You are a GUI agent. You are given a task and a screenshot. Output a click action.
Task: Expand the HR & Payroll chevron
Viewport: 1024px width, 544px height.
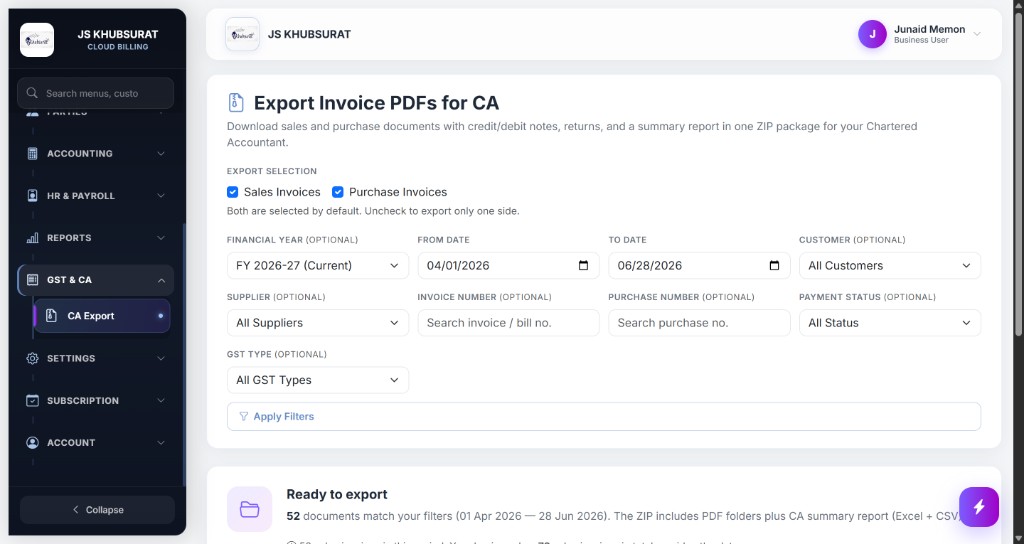pyautogui.click(x=161, y=196)
